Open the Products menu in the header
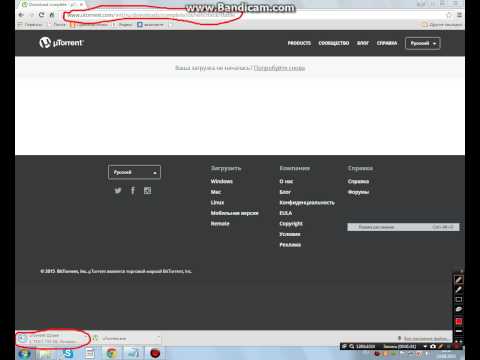The height and width of the screenshot is (360, 480). click(x=299, y=43)
